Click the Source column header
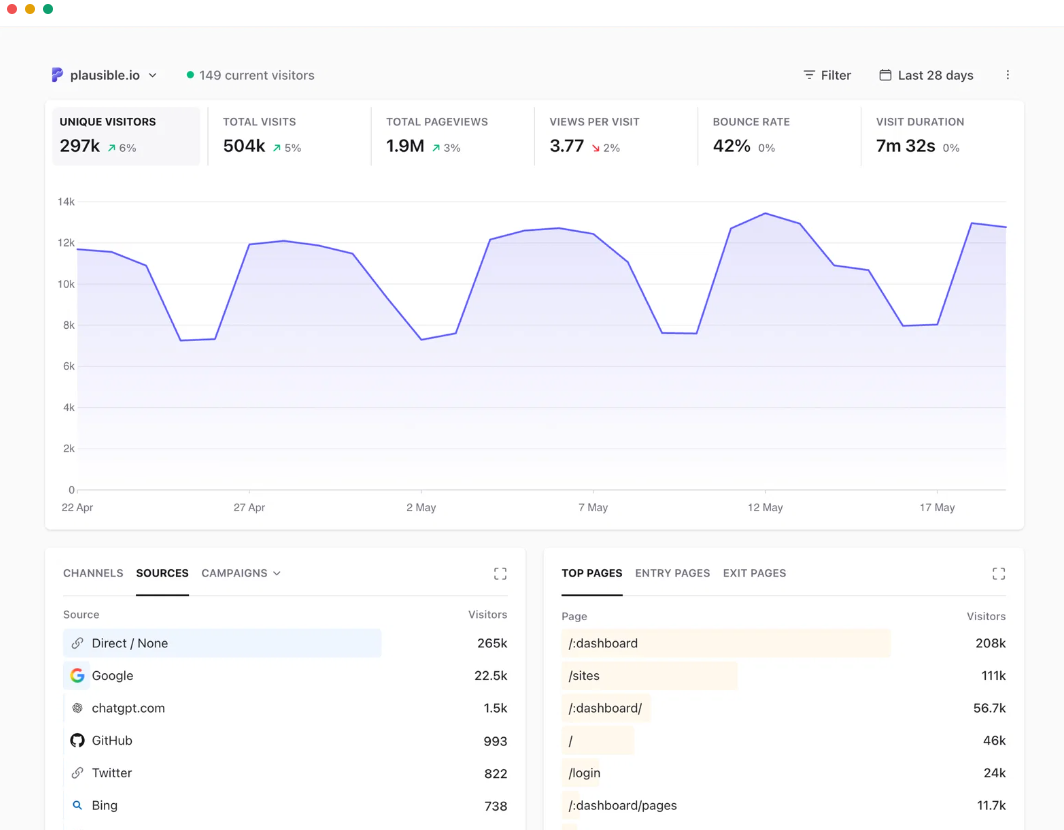This screenshot has width=1064, height=830. click(81, 615)
